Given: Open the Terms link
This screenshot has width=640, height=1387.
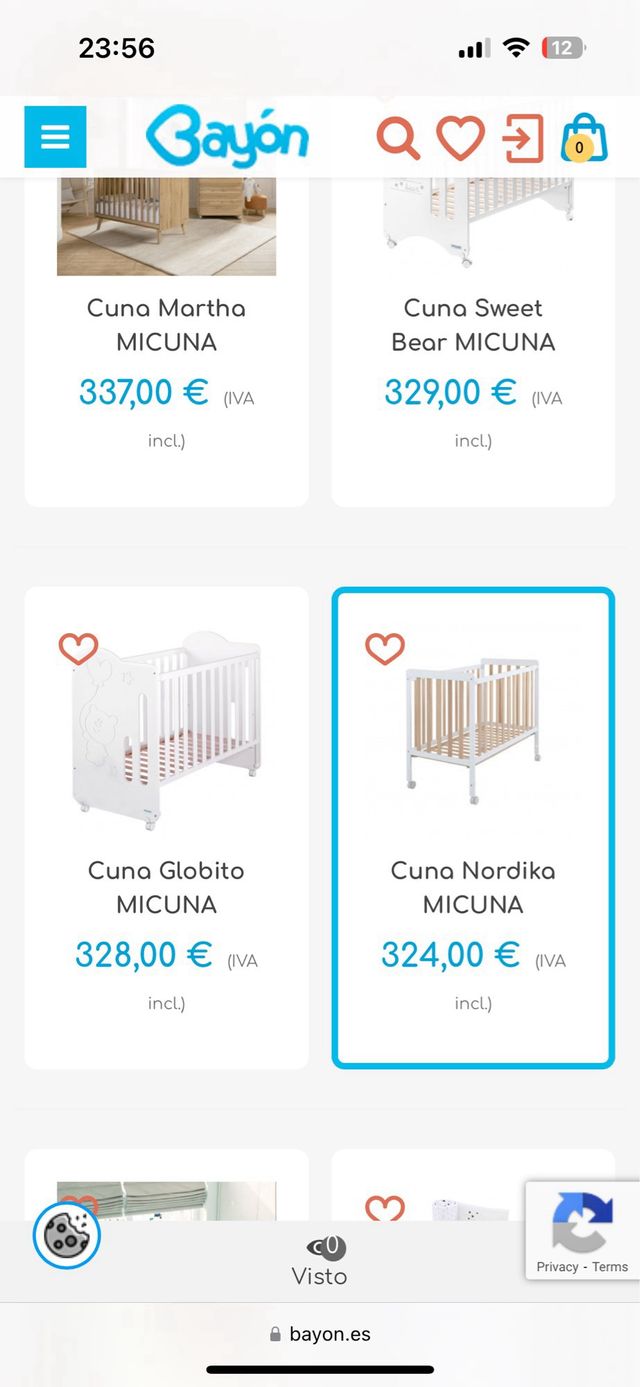Looking at the screenshot, I should coord(610,1266).
